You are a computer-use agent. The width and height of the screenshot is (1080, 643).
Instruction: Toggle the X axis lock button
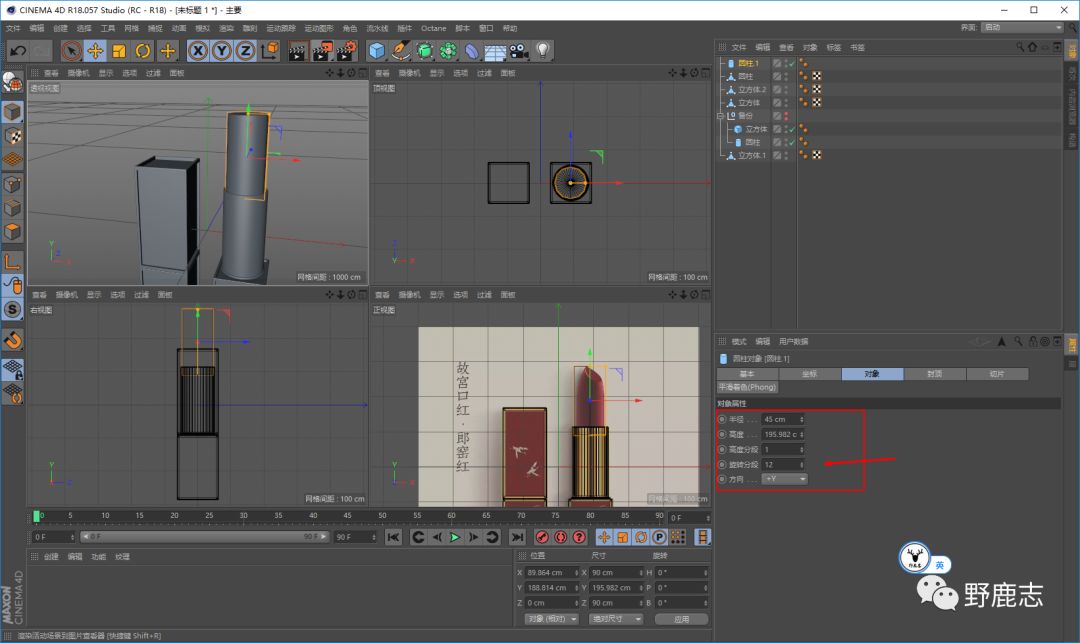coord(198,50)
